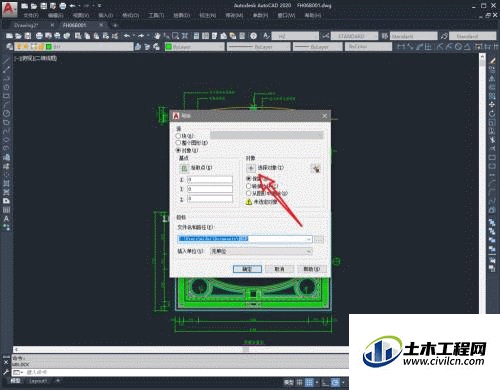
Task: Open the H2 text style dropdown
Action: [x=295, y=36]
